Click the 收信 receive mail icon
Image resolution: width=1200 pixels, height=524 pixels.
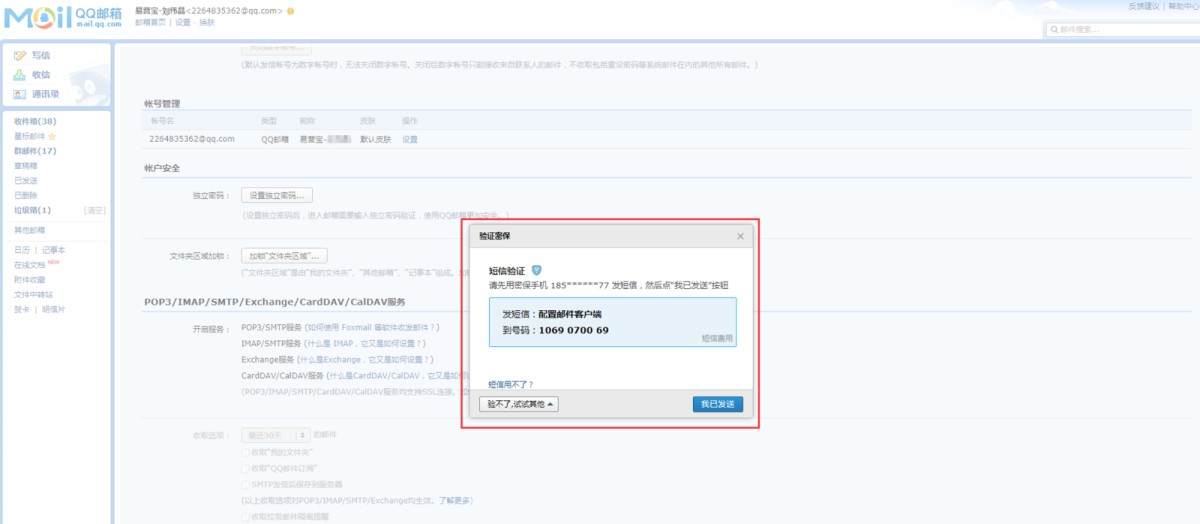click(20, 75)
